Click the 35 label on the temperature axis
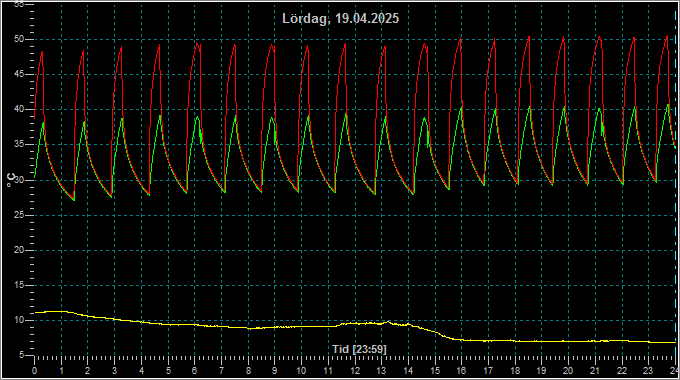This screenshot has height=380, width=680. pos(19,144)
